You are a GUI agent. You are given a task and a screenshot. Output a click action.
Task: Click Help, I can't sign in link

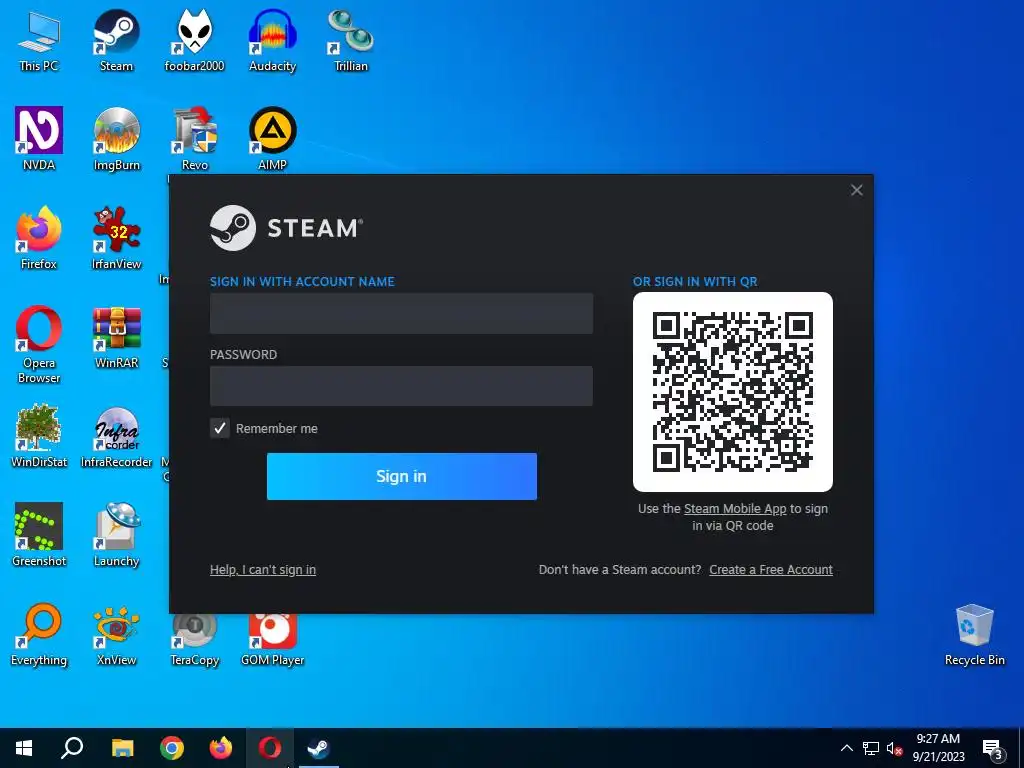pos(263,569)
